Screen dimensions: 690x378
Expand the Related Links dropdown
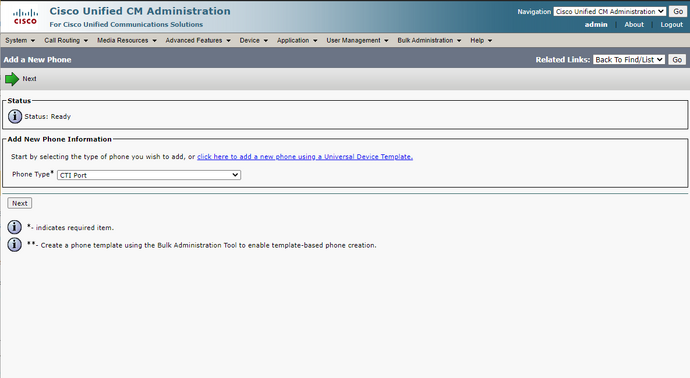628,59
